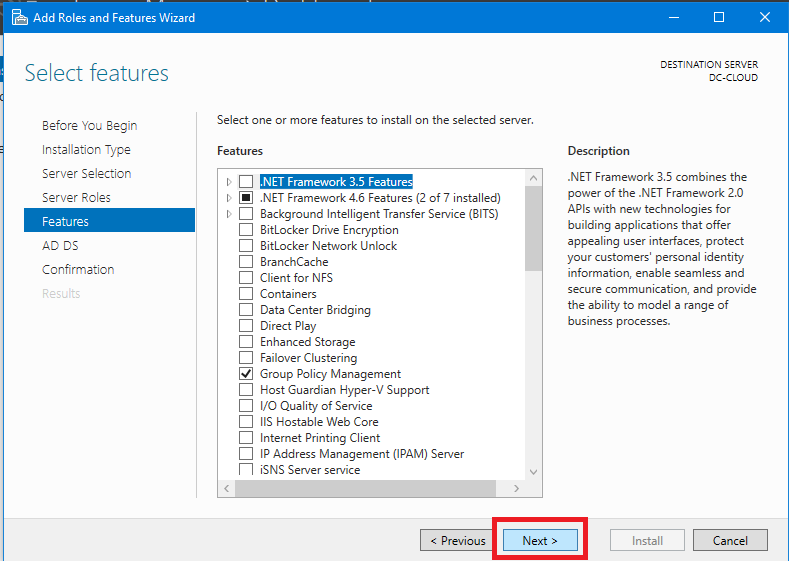The width and height of the screenshot is (789, 561).
Task: Click the vertical scrollbar thumb in features list
Action: 533,228
